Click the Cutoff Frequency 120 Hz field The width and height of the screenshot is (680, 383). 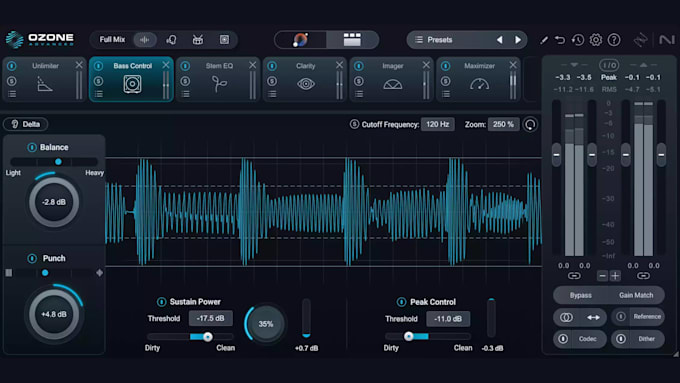(438, 124)
